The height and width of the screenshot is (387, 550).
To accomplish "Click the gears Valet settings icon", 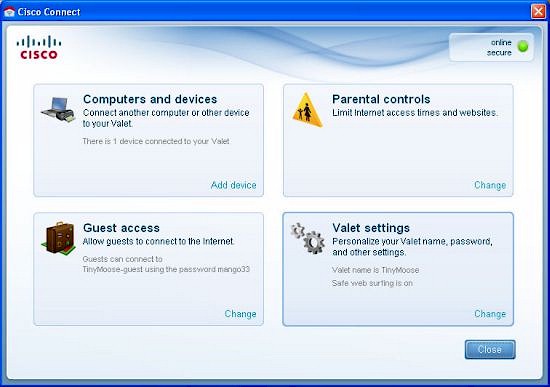I will (x=308, y=238).
